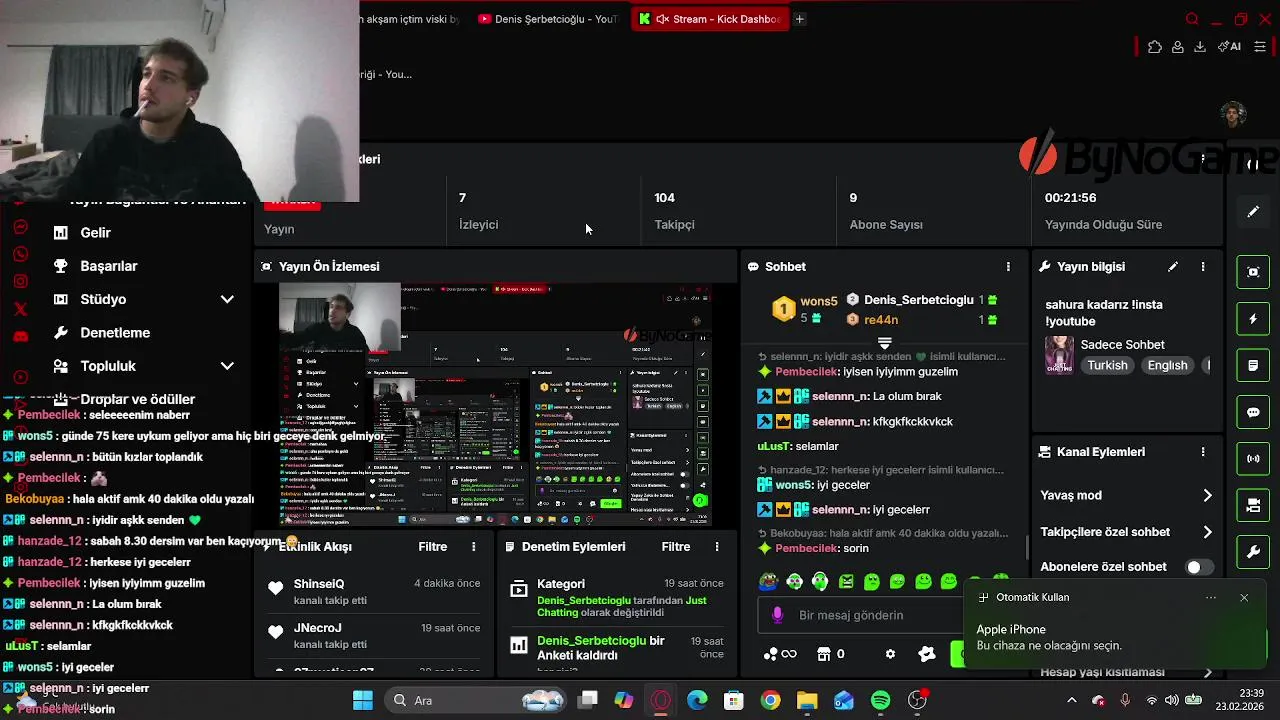Click the stream preview thumbnail
The height and width of the screenshot is (720, 1280).
[x=495, y=405]
